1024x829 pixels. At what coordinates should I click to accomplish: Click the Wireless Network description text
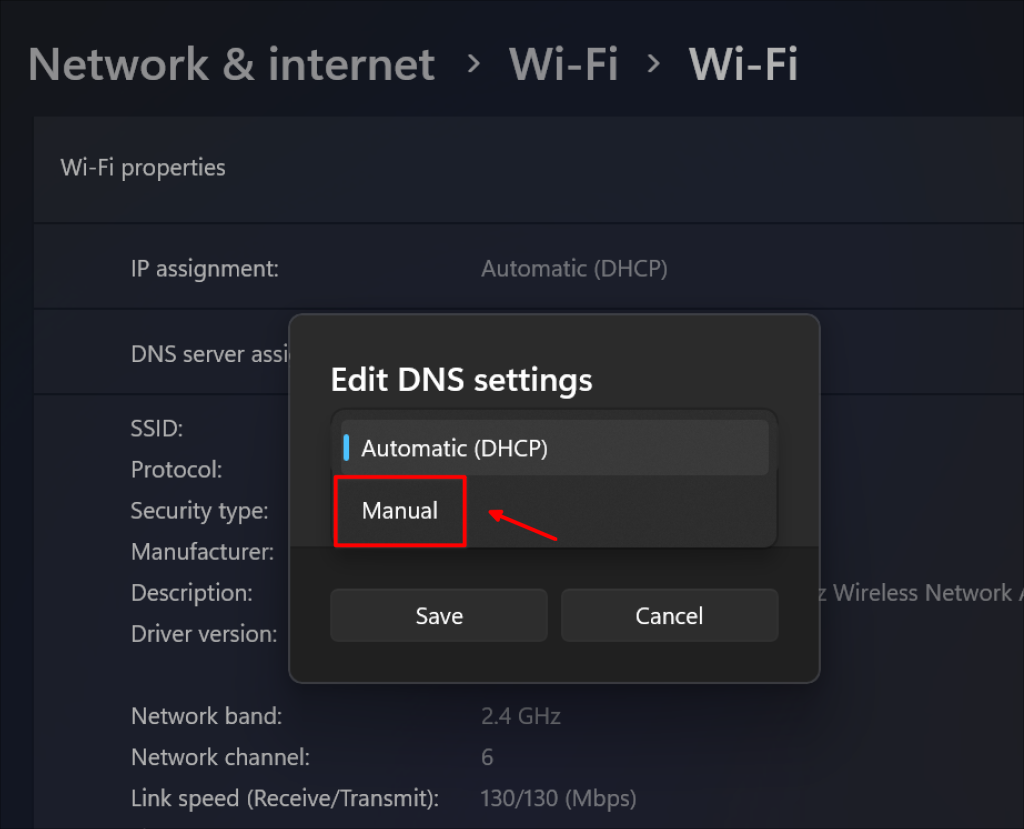[x=921, y=593]
